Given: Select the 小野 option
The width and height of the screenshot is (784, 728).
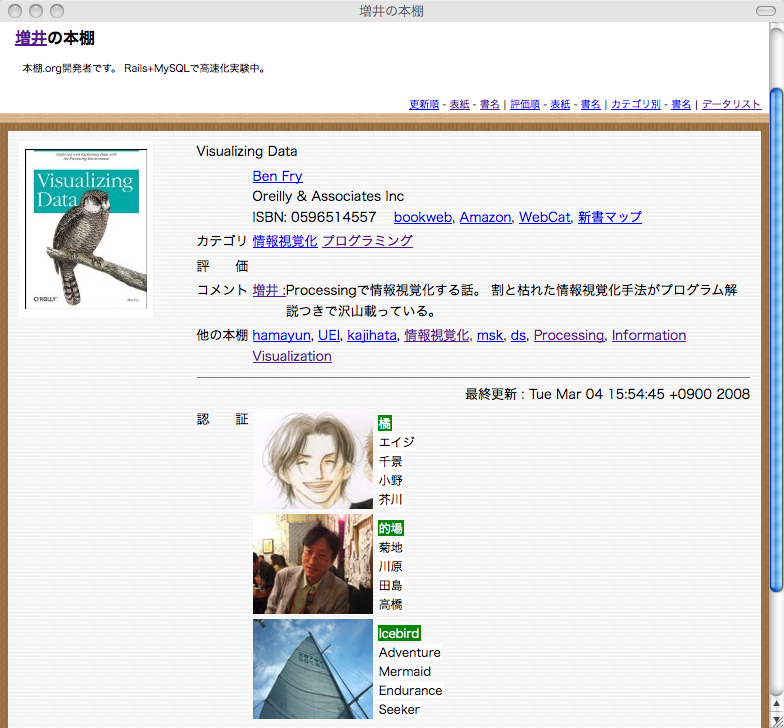Looking at the screenshot, I should (390, 480).
